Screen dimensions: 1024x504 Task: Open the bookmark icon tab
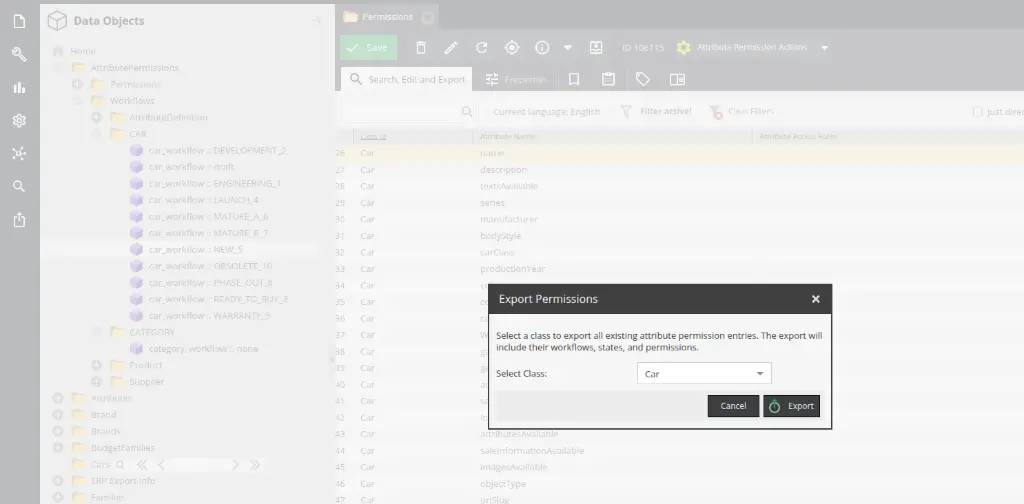[574, 79]
